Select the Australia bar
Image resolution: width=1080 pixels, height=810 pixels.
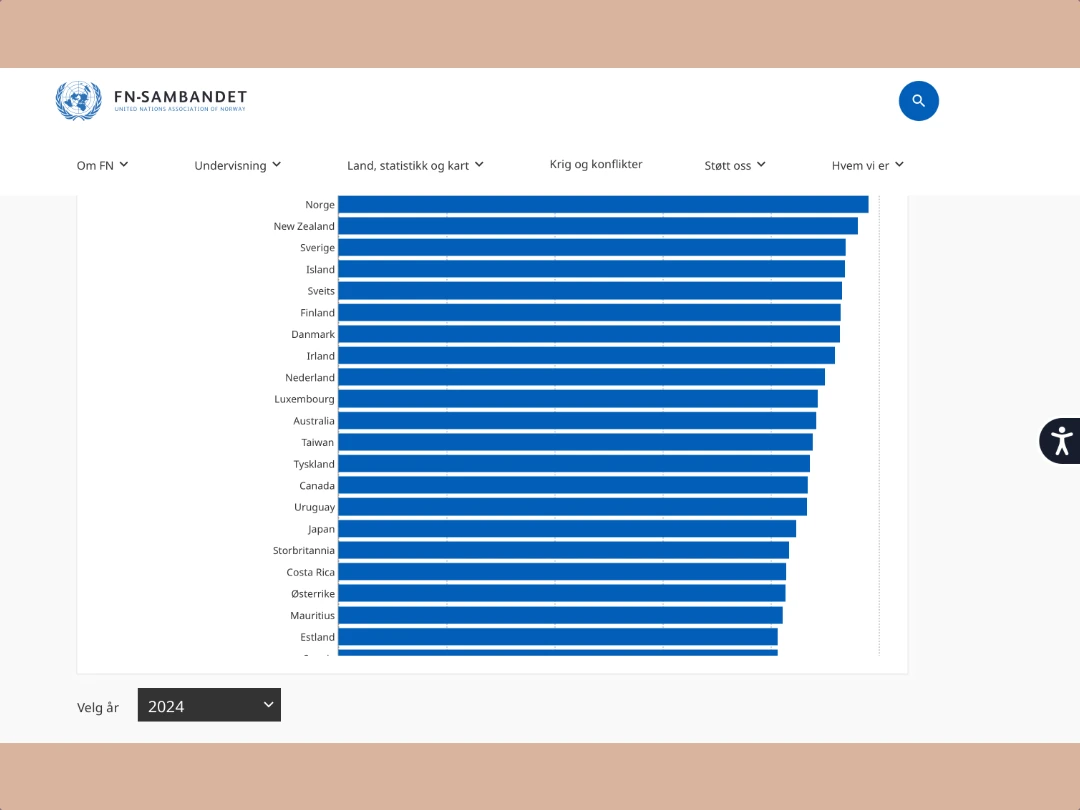pyautogui.click(x=577, y=421)
